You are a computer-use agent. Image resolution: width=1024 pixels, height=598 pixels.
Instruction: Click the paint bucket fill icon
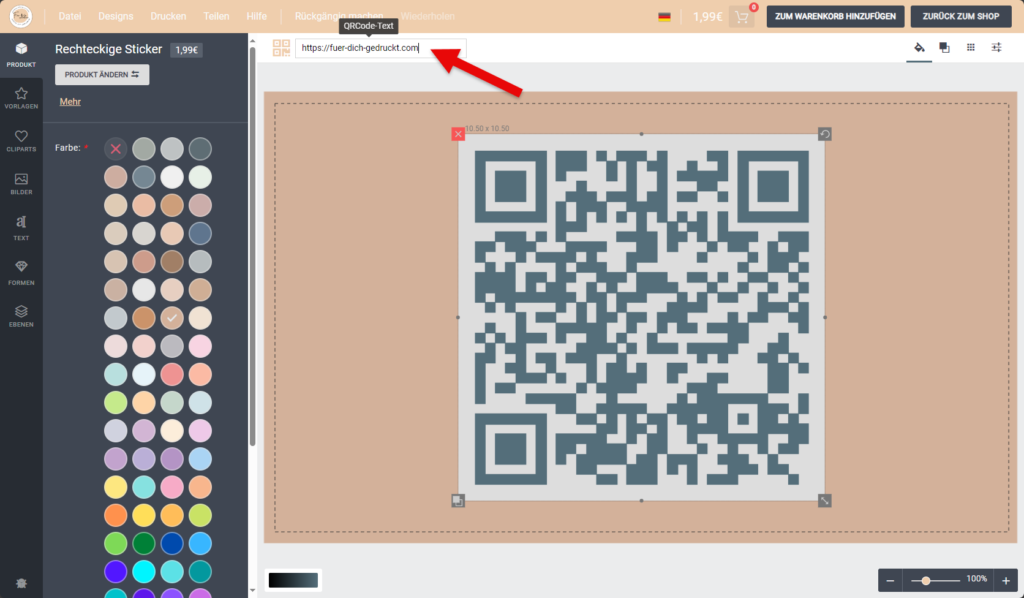click(919, 48)
